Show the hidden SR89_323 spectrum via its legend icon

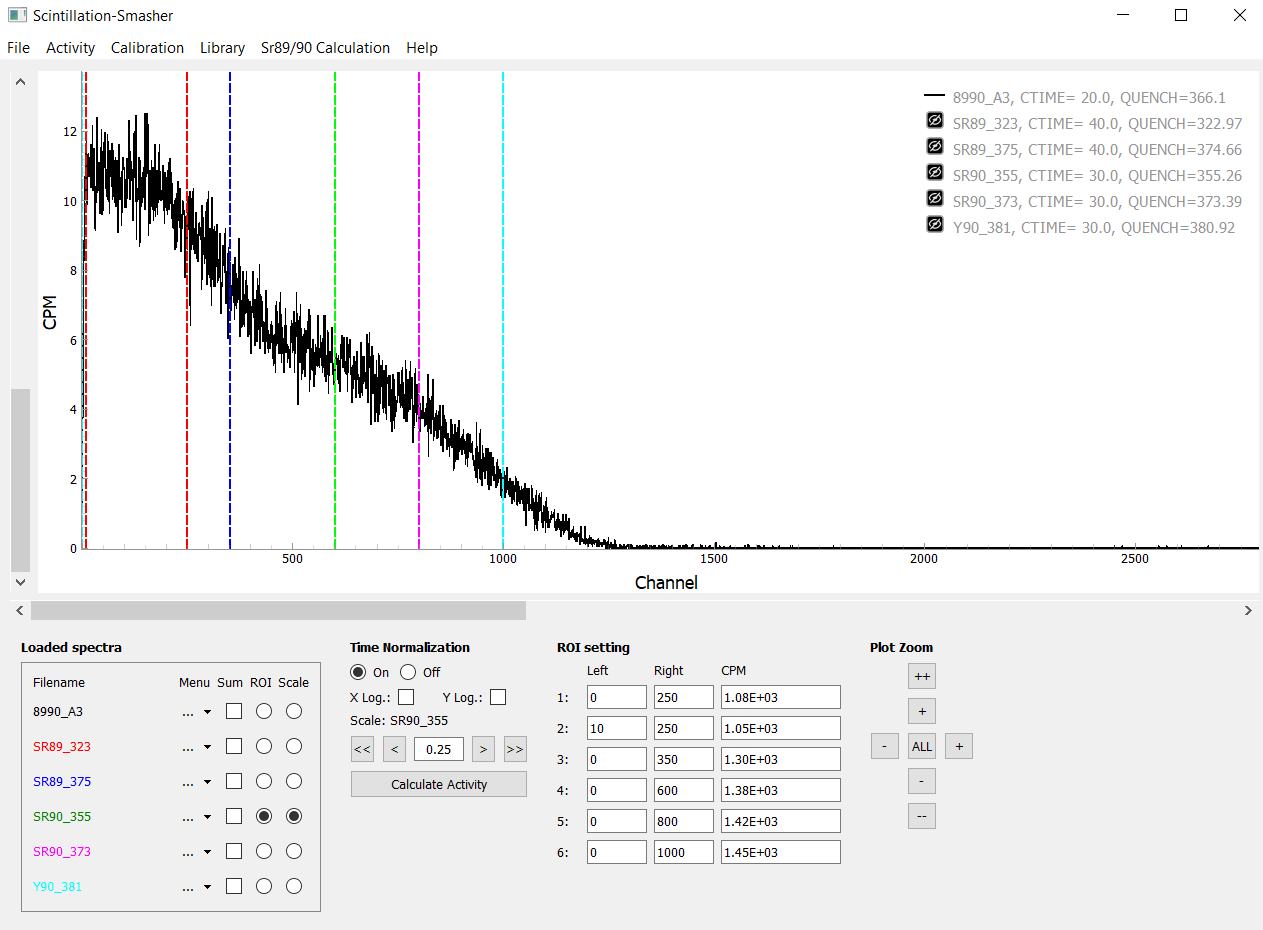point(934,119)
